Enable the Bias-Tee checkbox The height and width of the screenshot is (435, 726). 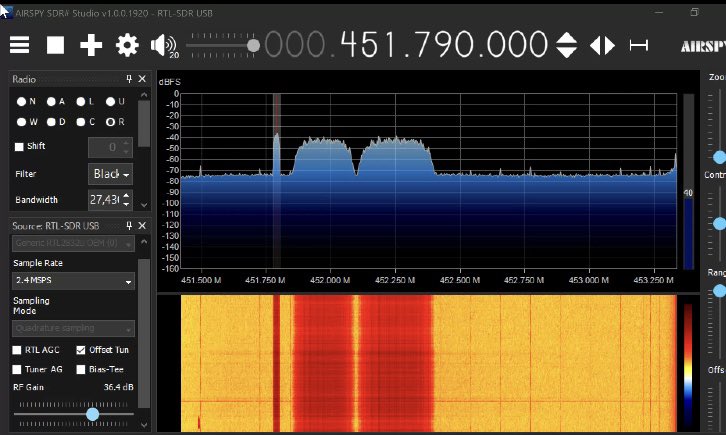tap(81, 369)
